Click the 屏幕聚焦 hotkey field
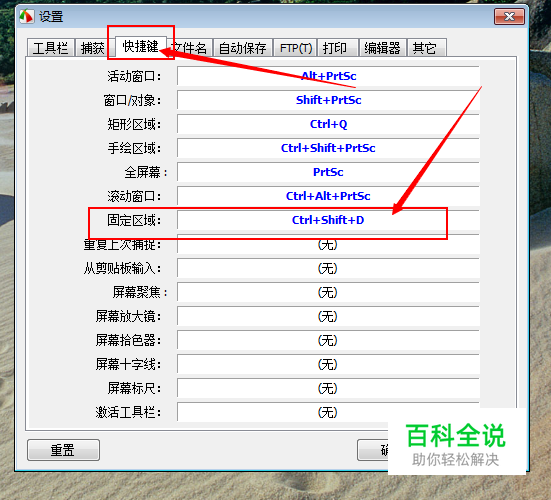The image size is (551, 500). pyautogui.click(x=329, y=292)
